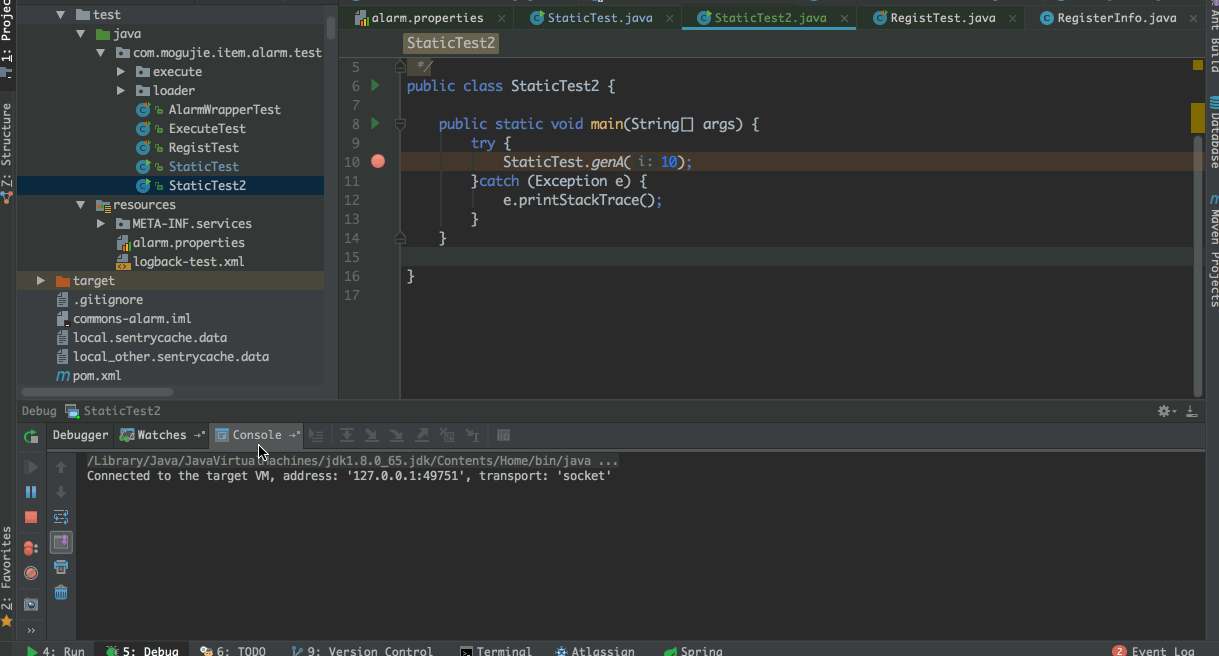Expand the META-INF.services folder

[101, 224]
